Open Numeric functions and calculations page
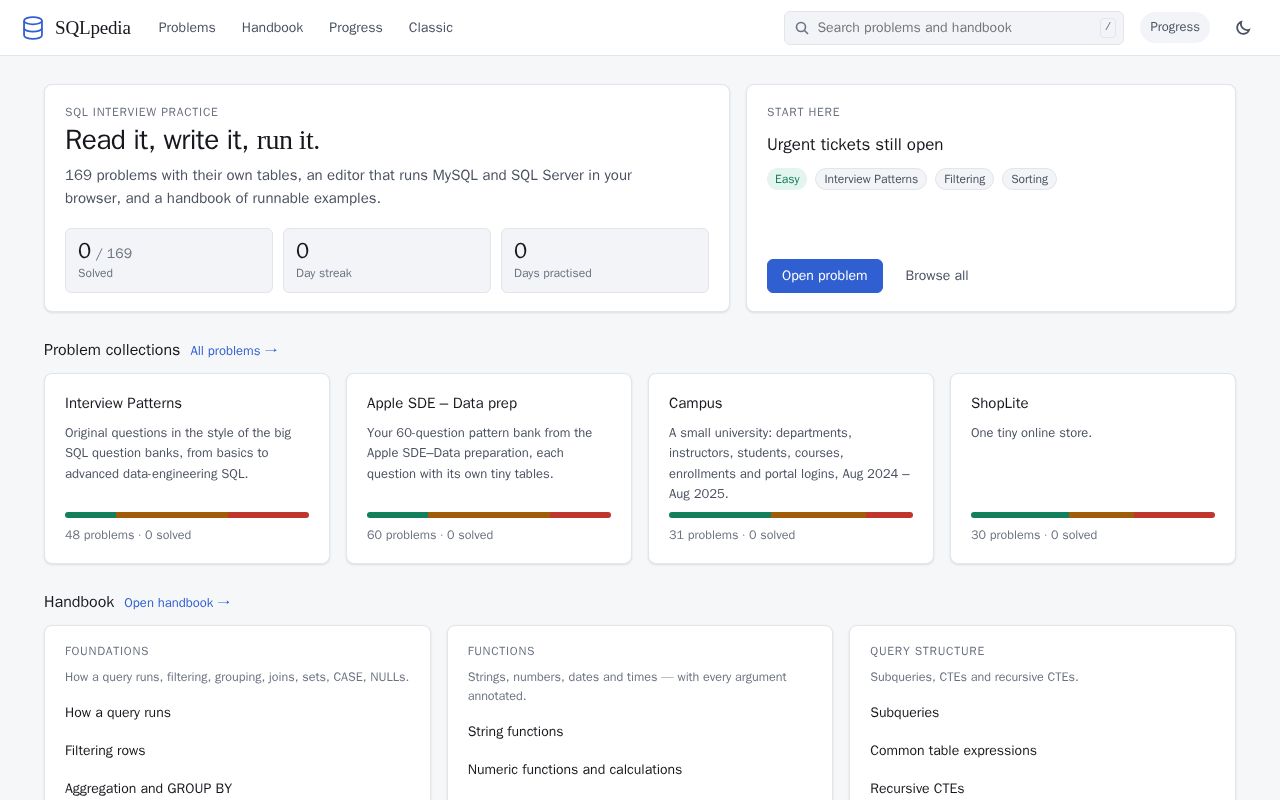Viewport: 1280px width, 800px height. click(x=575, y=770)
